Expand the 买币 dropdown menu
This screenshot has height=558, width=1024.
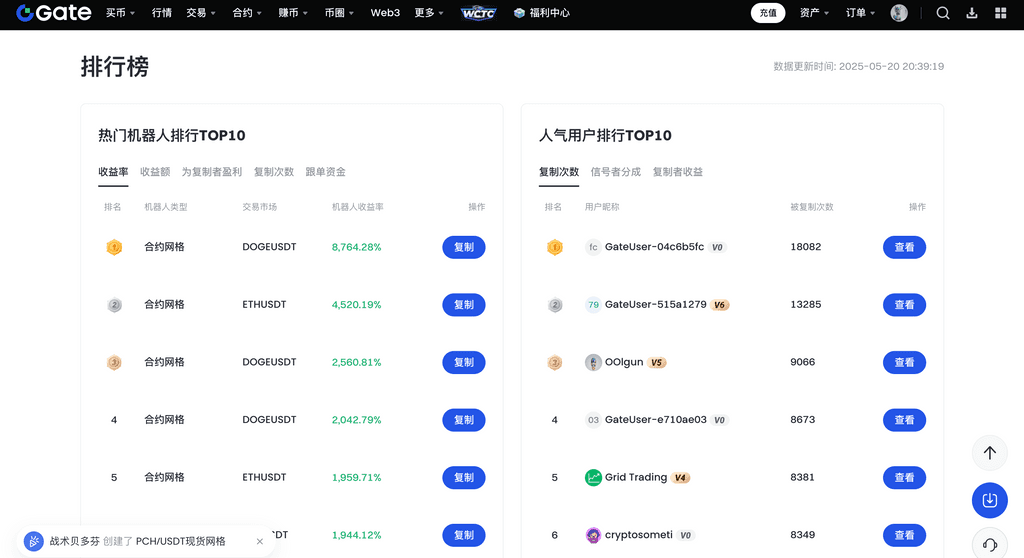click(120, 13)
